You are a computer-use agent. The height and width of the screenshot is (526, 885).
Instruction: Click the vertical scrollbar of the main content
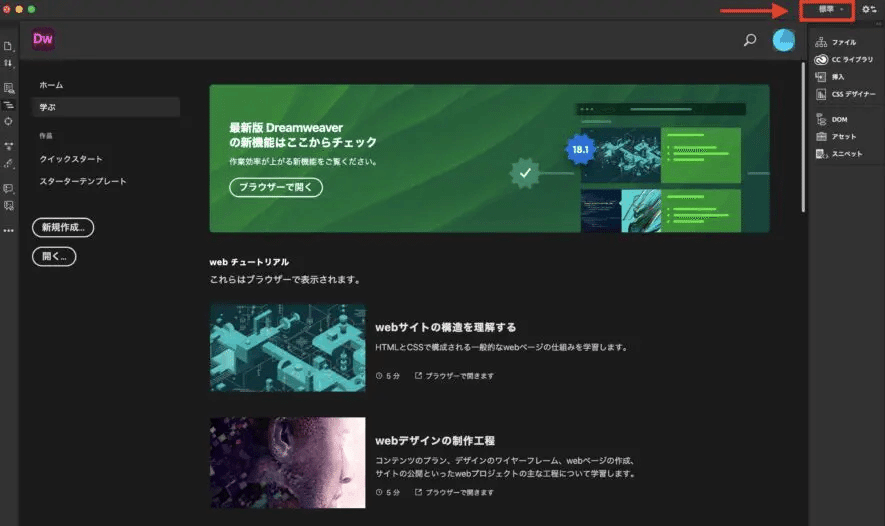(x=803, y=137)
